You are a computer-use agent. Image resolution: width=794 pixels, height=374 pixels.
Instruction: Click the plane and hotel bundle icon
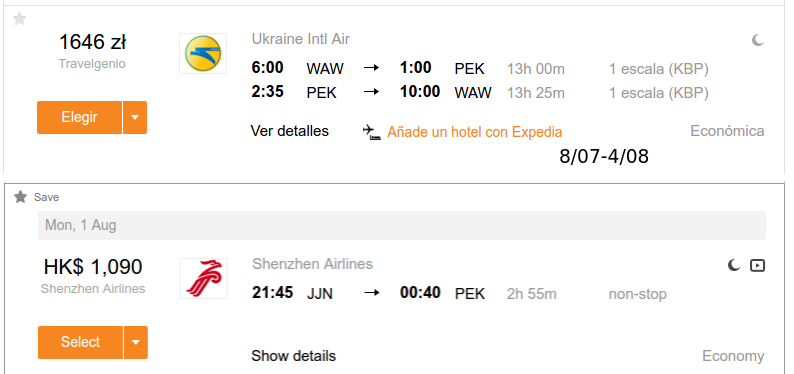[371, 132]
